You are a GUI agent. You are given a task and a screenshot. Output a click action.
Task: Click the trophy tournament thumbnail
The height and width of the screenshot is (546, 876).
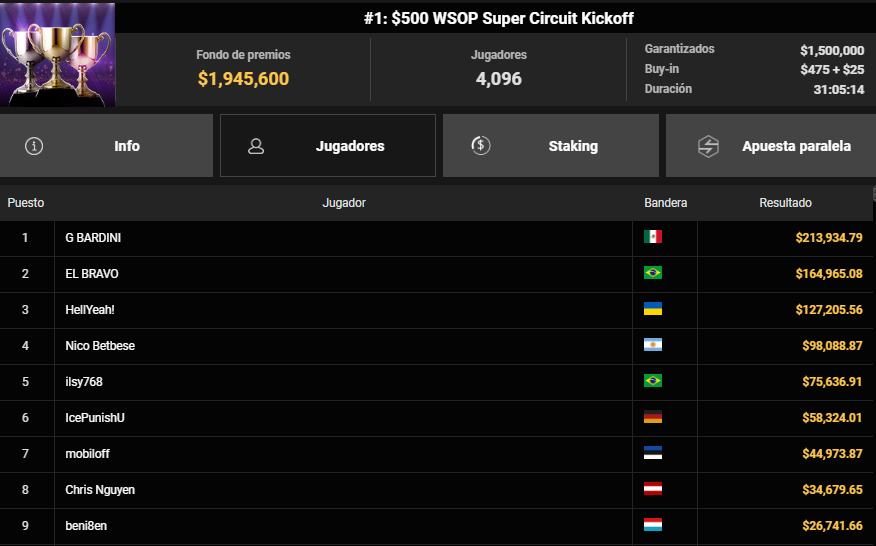point(58,54)
